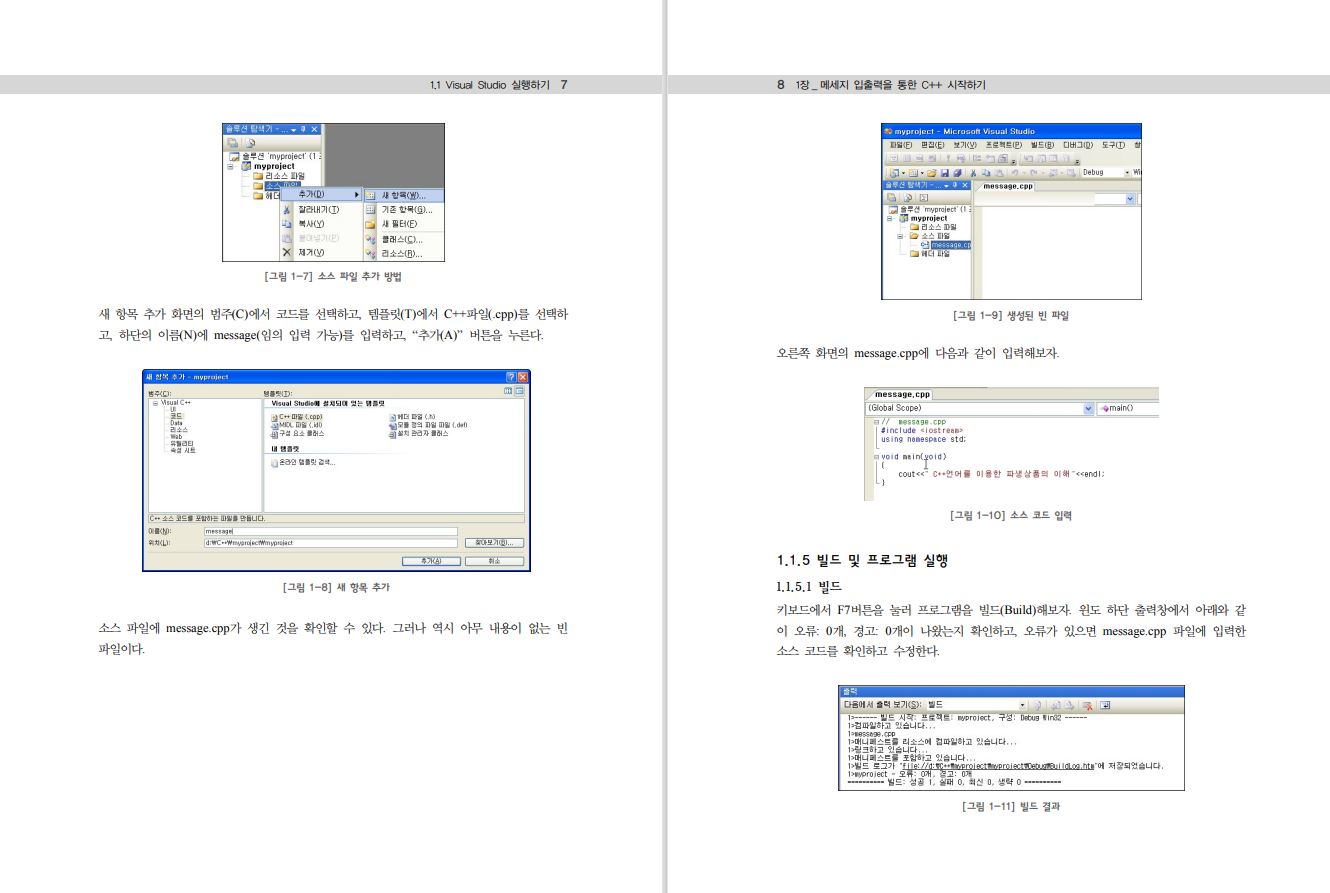The width and height of the screenshot is (1330, 893).
Task: Switch to large icons view in template pane
Action: coord(508,391)
